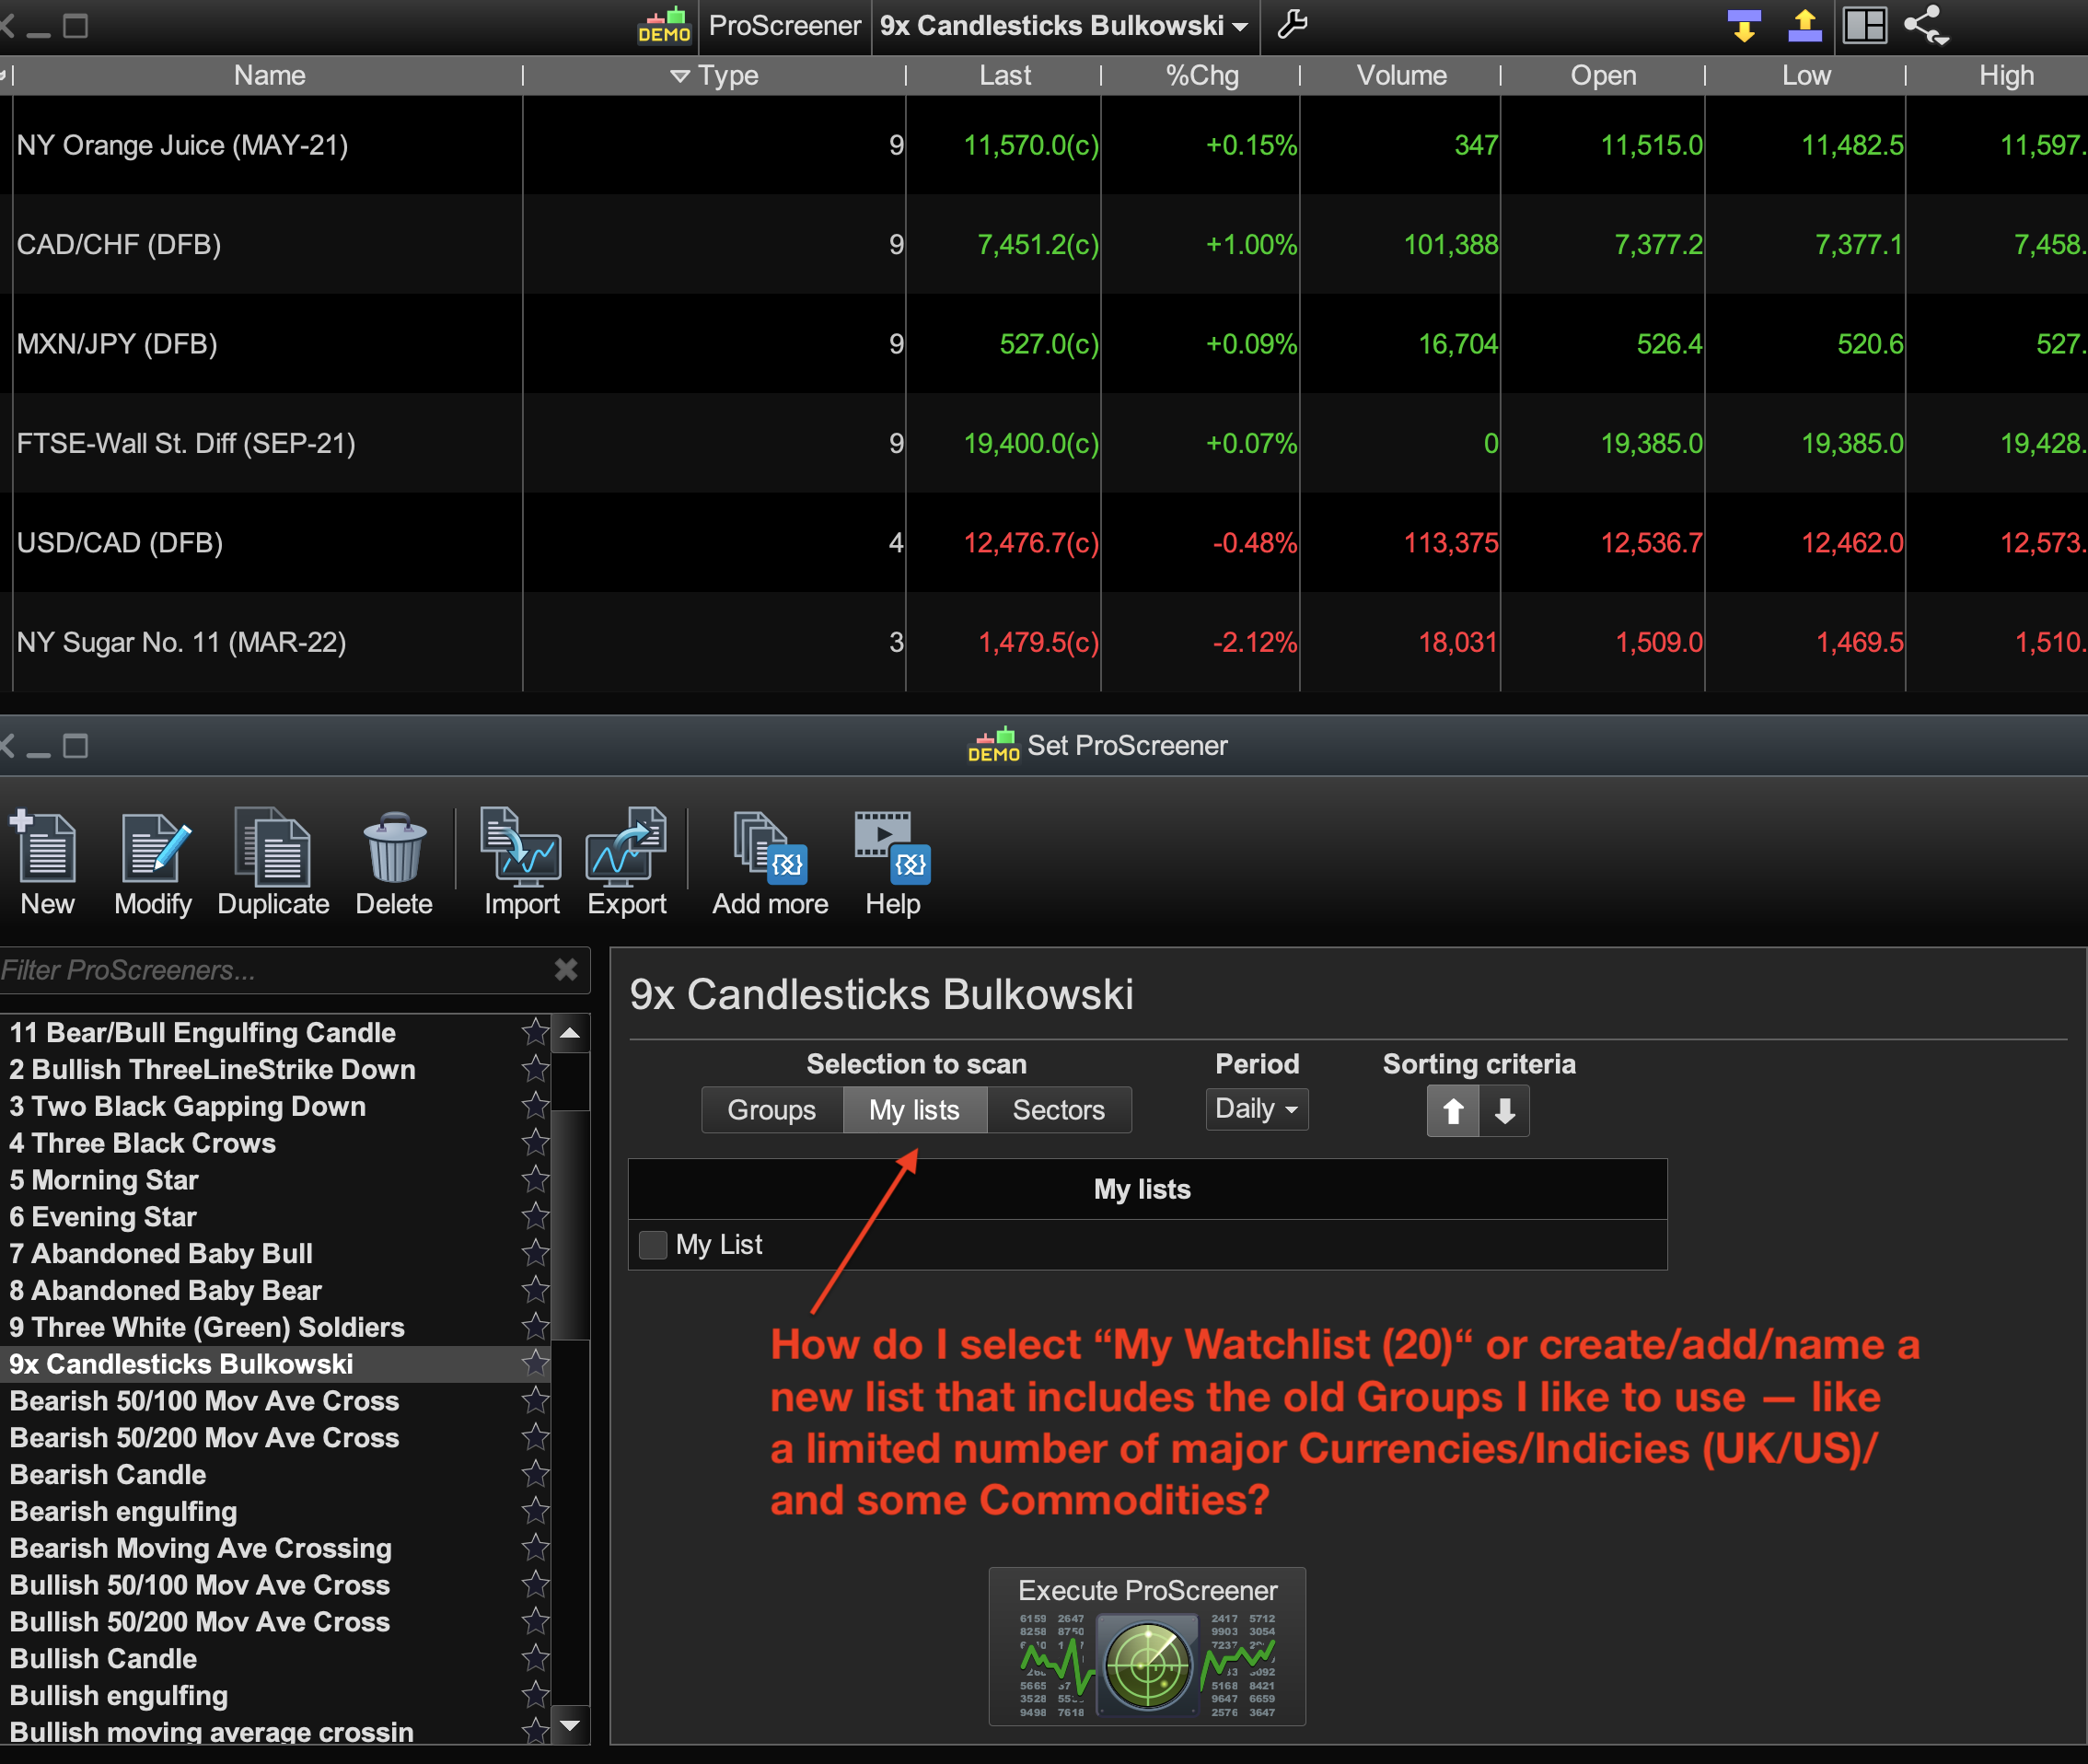The image size is (2088, 1764).
Task: Toggle favorite star for Bearish Candle
Action: pyautogui.click(x=536, y=1474)
